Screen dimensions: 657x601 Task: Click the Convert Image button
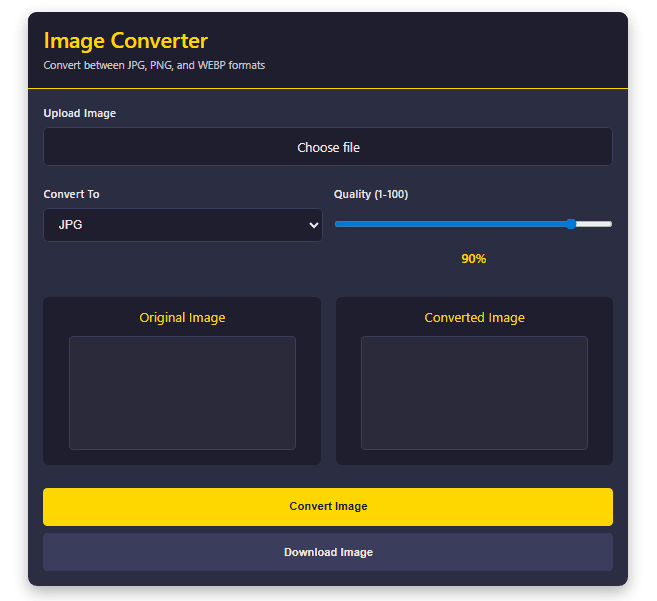[x=328, y=506]
